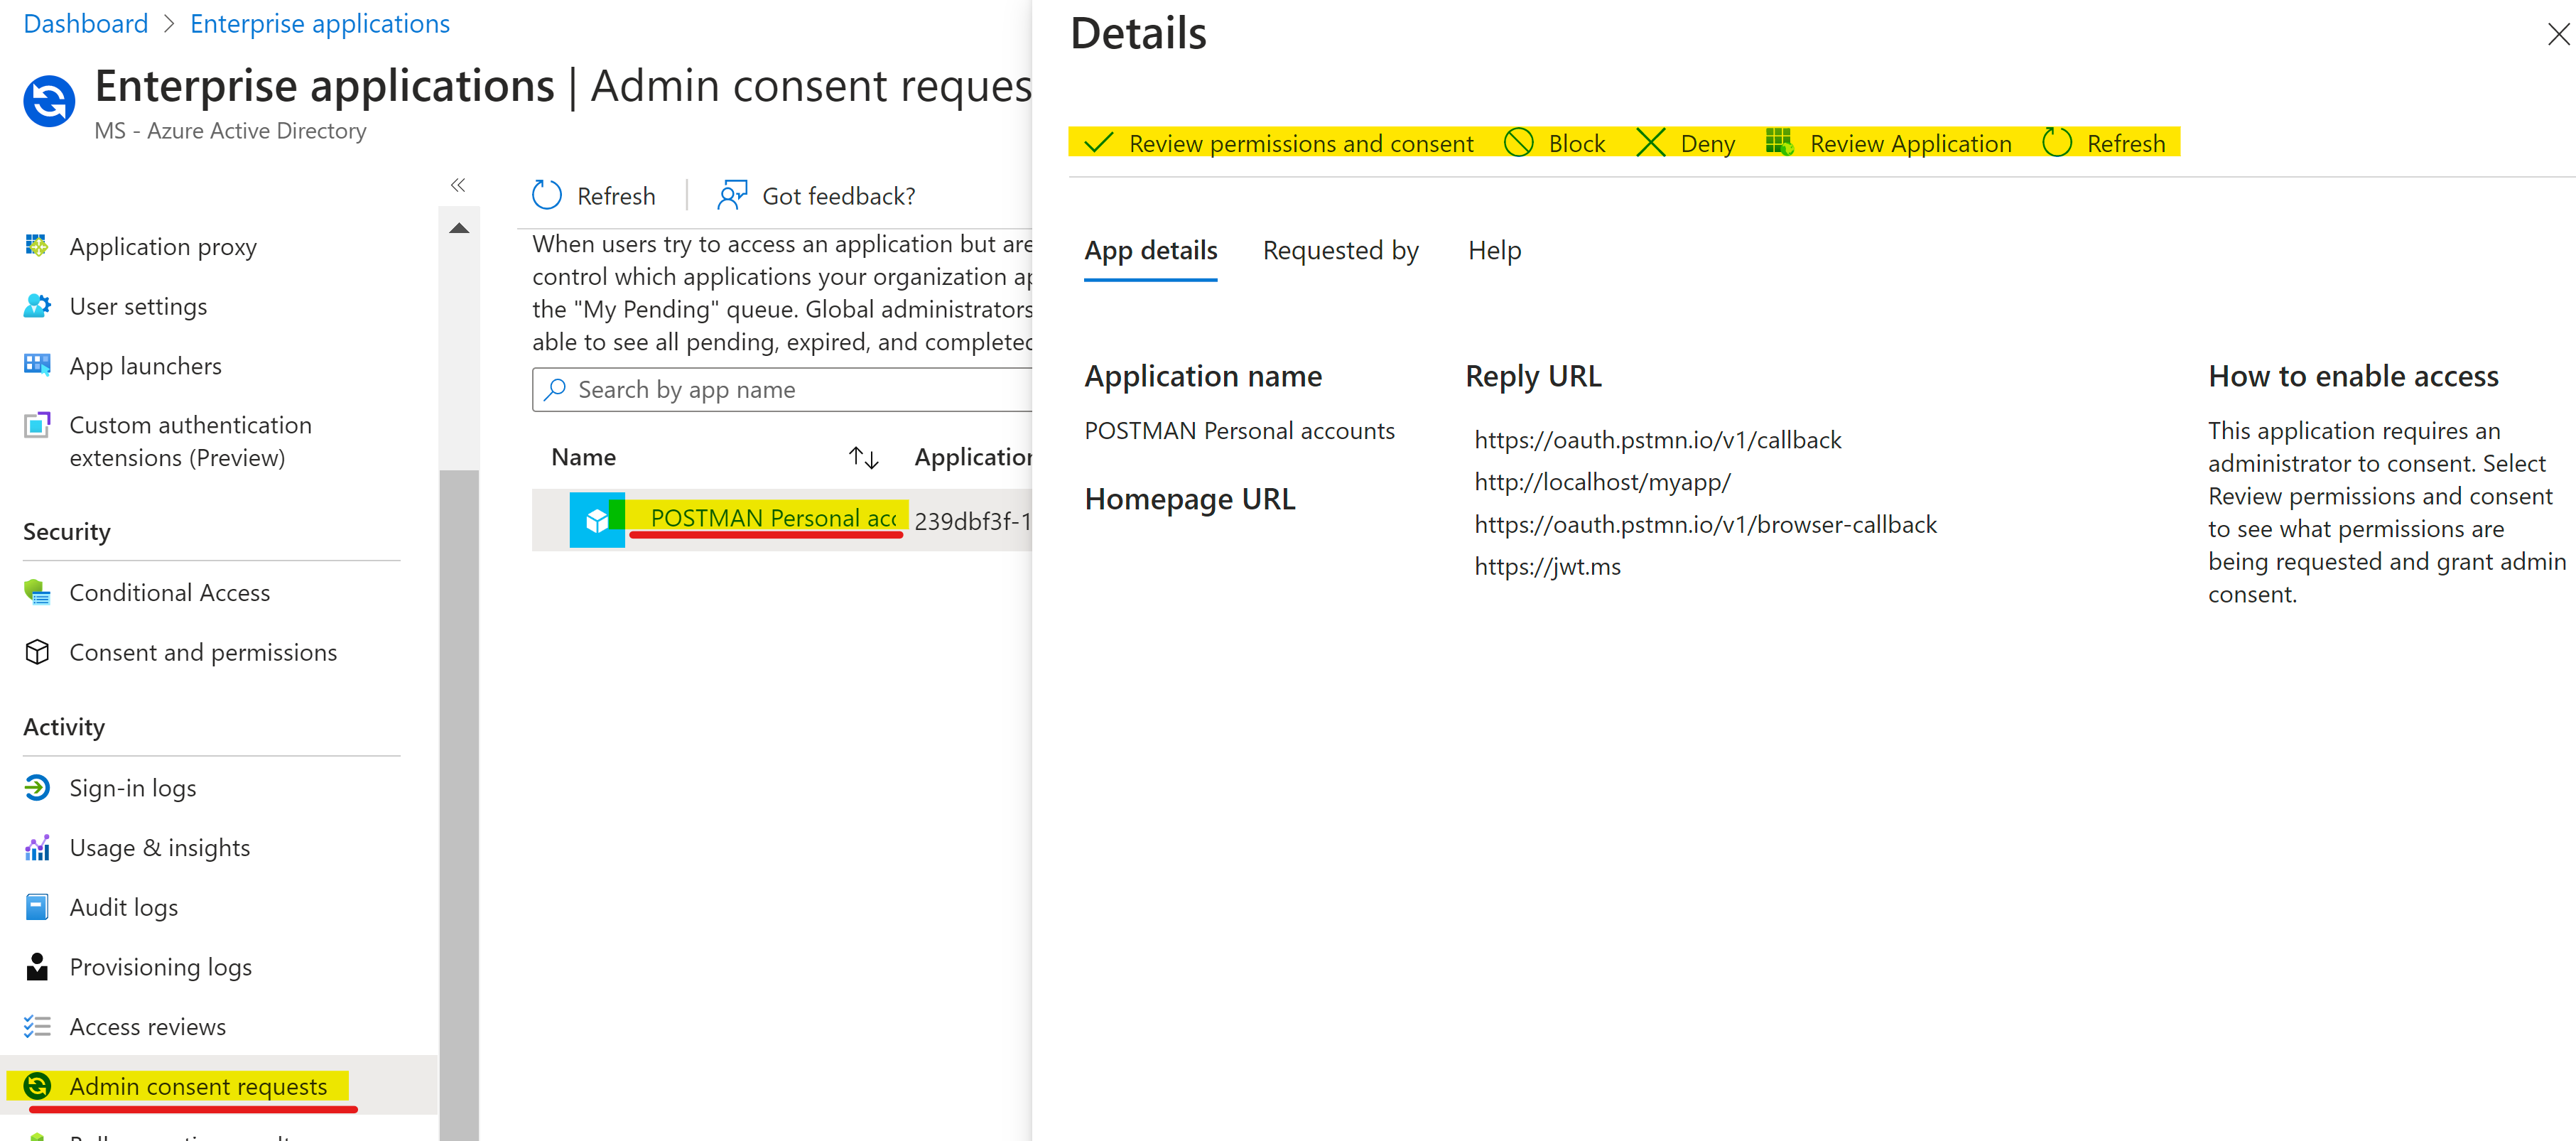Click the Got feedback person icon

click(x=732, y=195)
